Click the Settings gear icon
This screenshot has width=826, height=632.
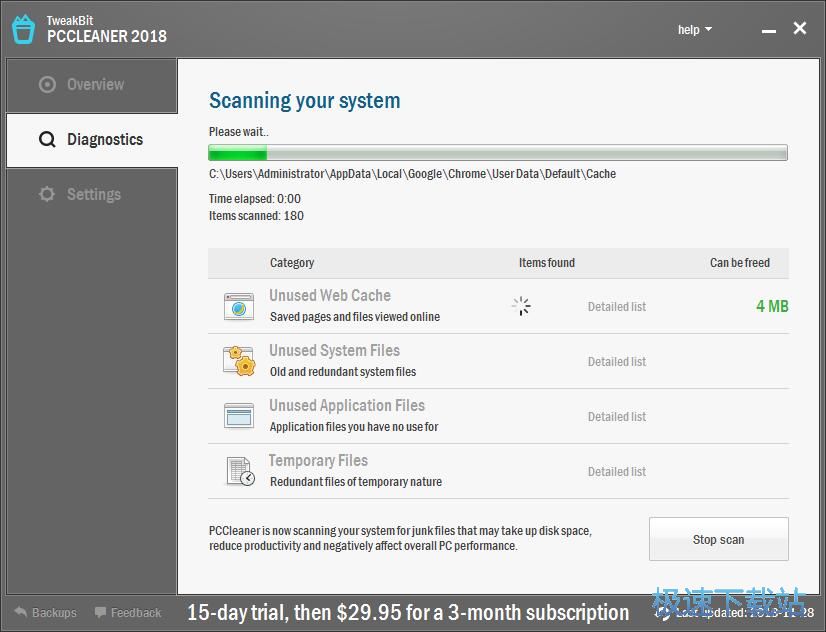(x=47, y=194)
